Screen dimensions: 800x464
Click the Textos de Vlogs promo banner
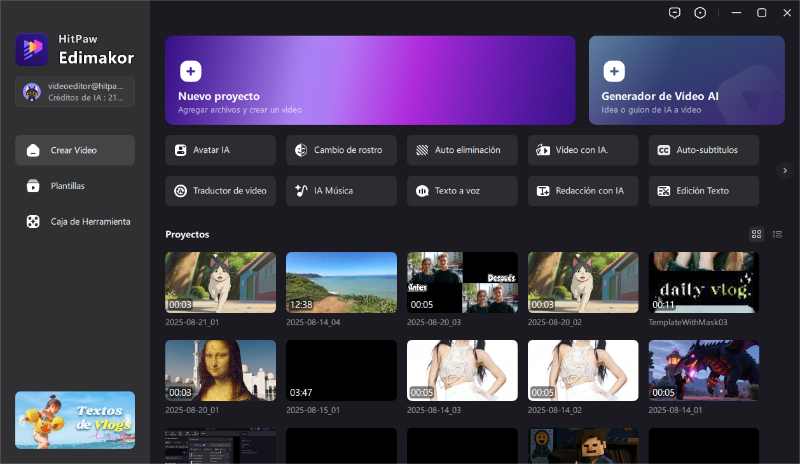coord(75,420)
